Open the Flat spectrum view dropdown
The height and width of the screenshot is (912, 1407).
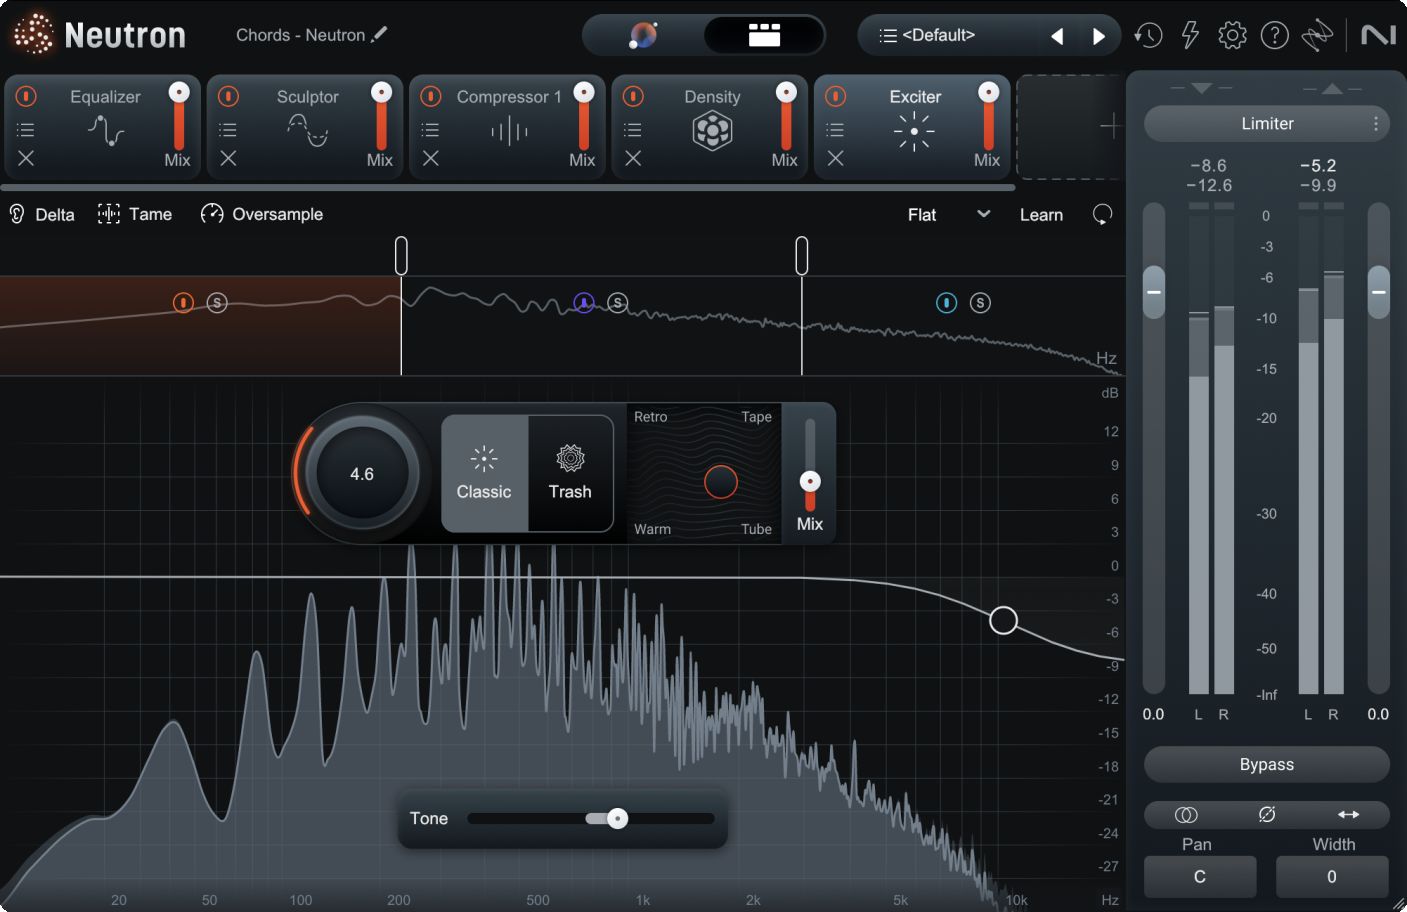coord(947,214)
